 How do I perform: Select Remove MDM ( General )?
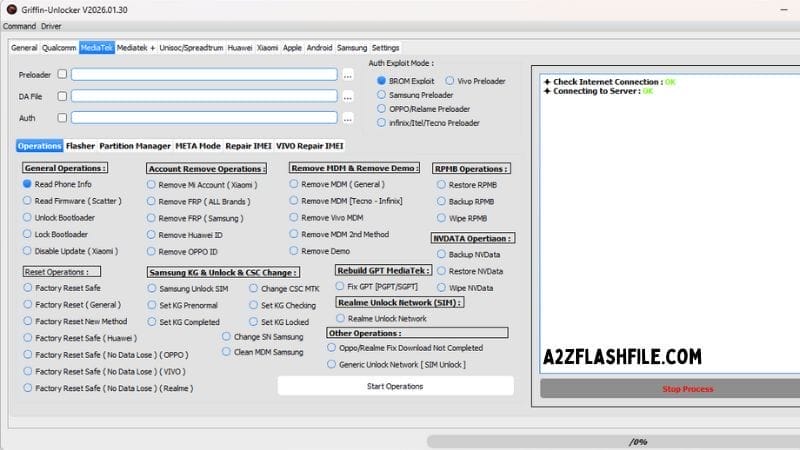point(337,184)
